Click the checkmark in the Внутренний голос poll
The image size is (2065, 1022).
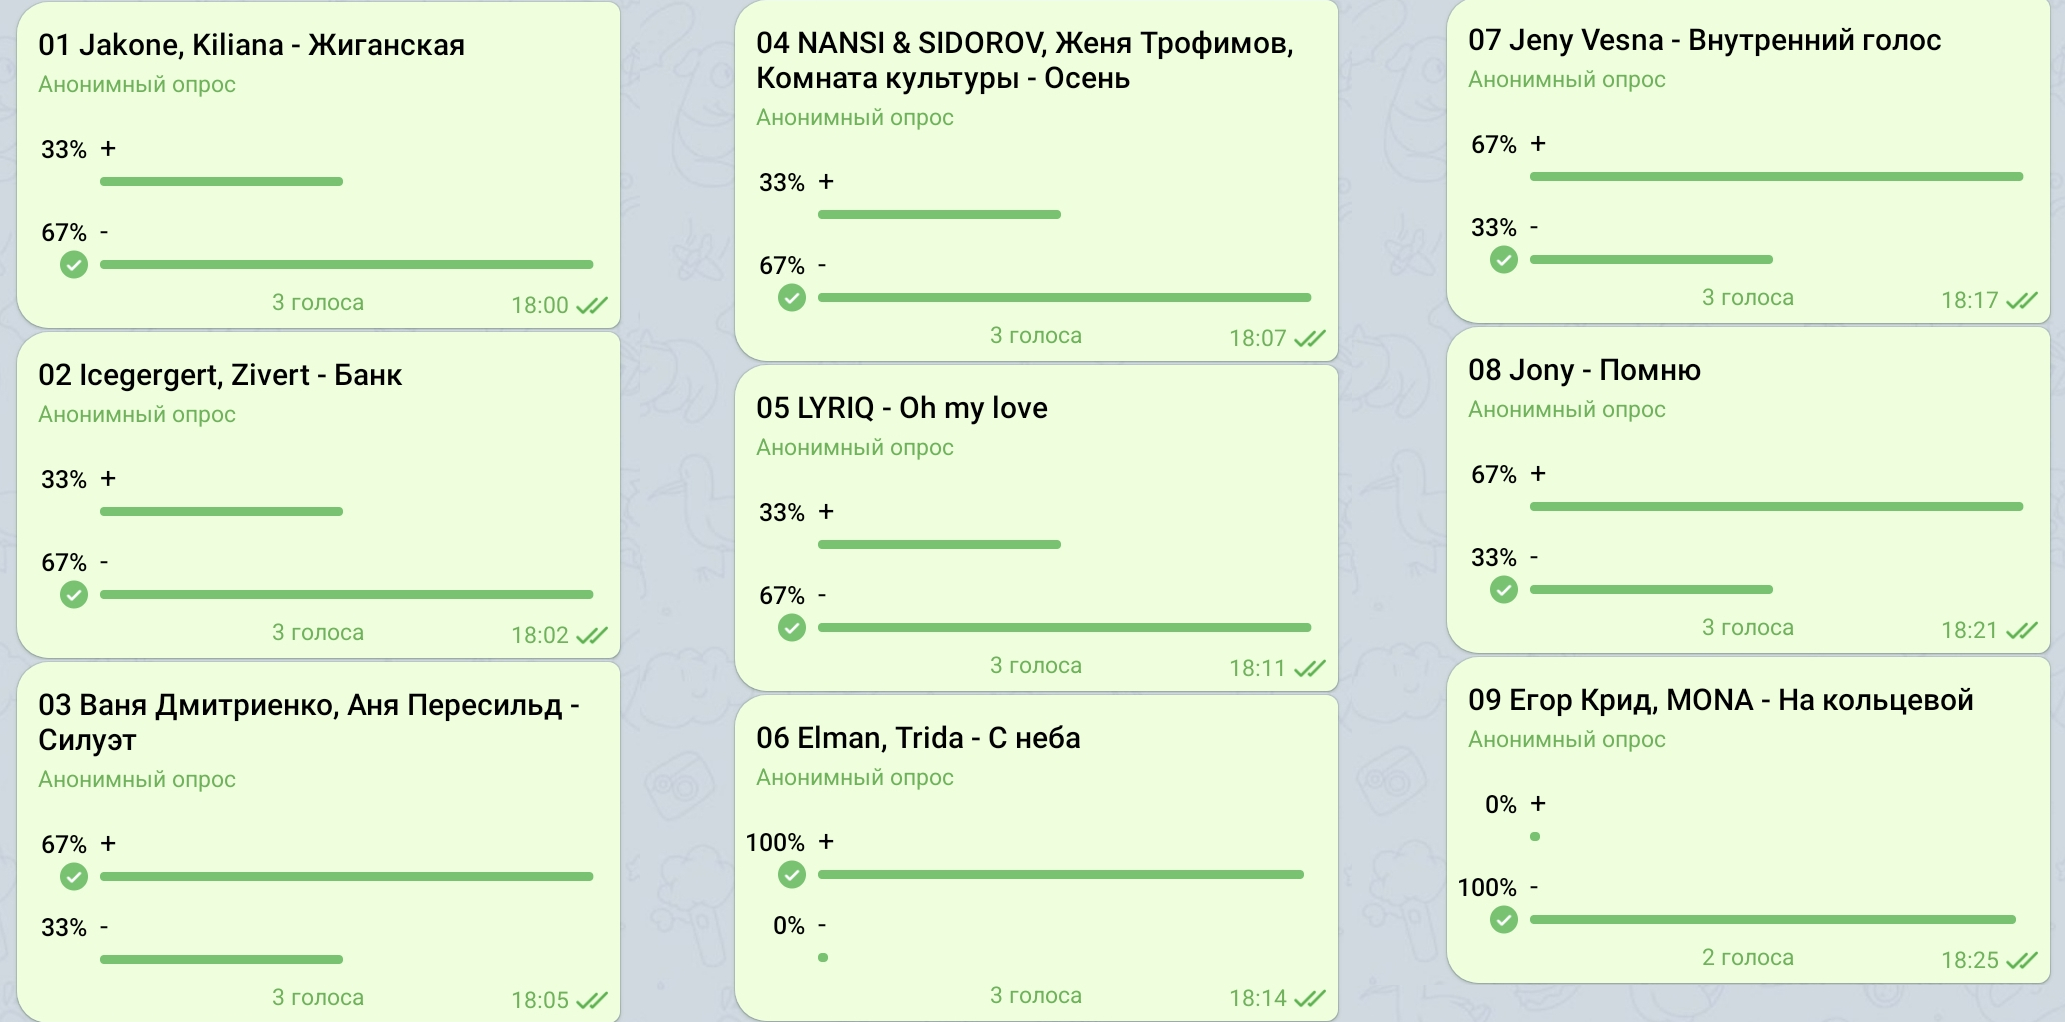1504,260
